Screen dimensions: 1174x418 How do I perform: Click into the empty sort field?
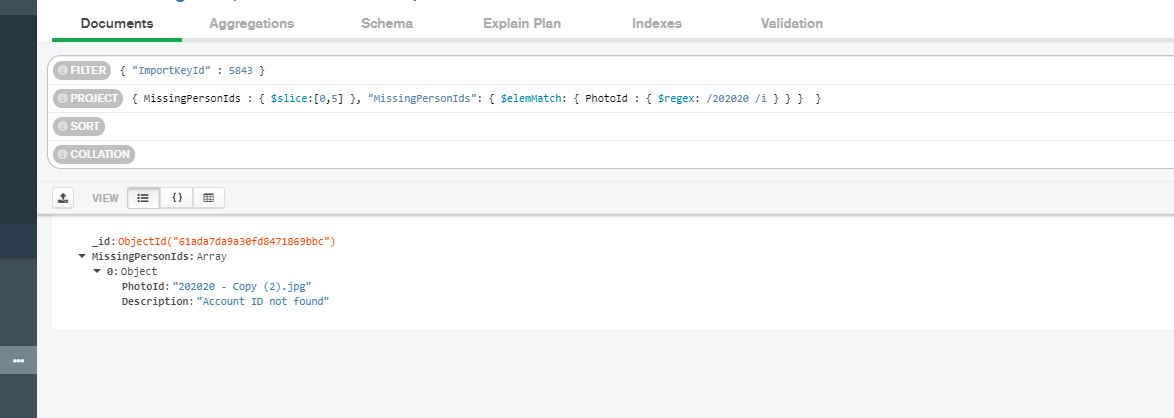coord(640,126)
